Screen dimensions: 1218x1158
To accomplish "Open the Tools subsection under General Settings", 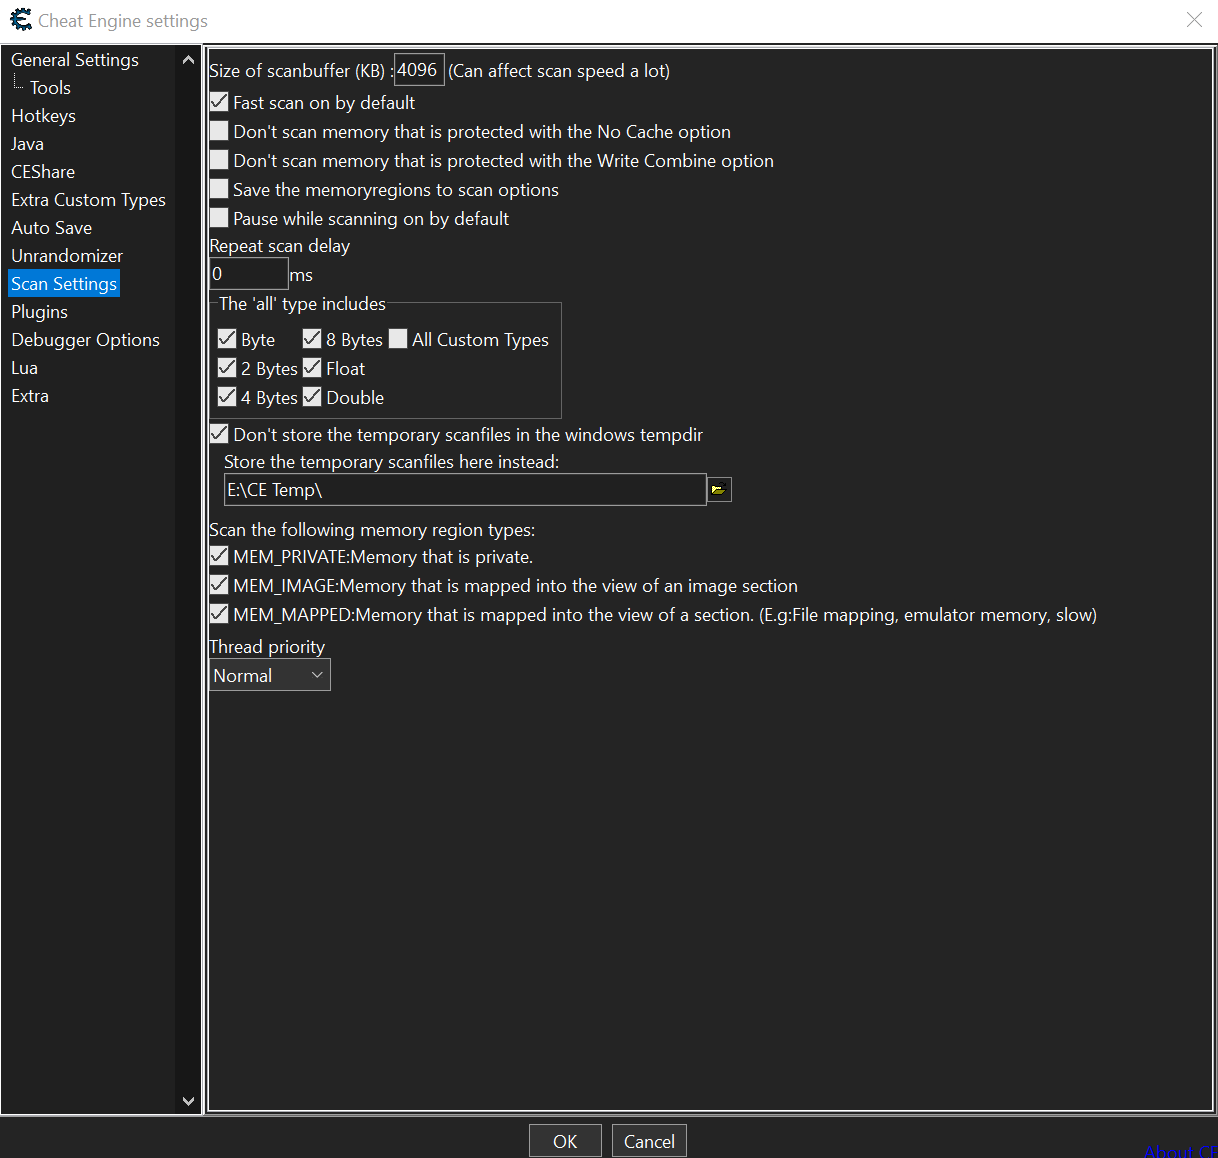I will point(50,88).
